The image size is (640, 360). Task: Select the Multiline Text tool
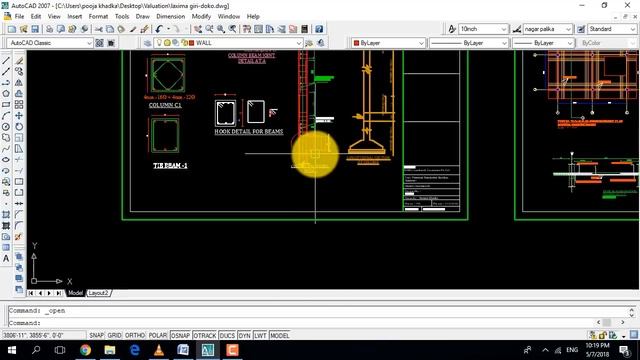(x=6, y=258)
